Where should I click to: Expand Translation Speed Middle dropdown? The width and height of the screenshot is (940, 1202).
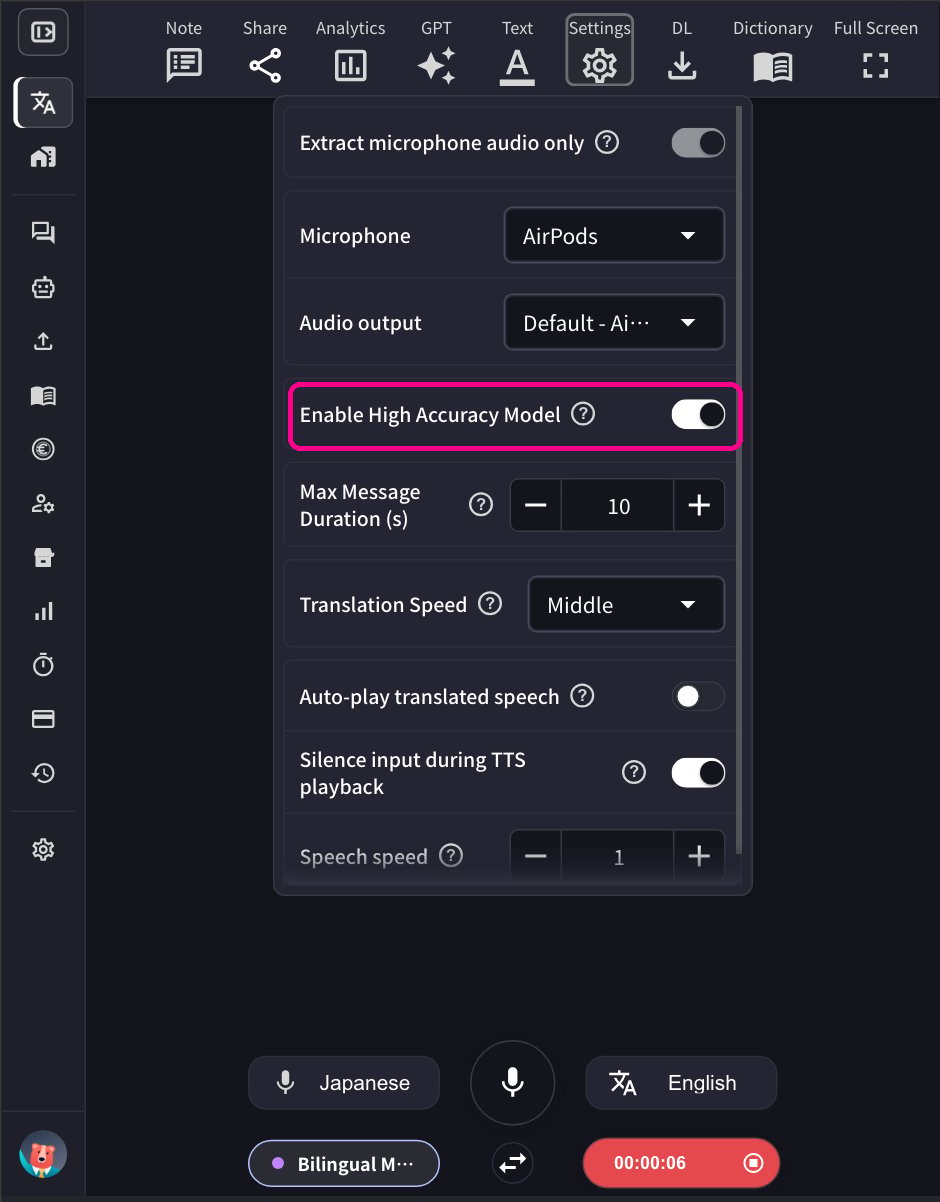click(x=626, y=605)
